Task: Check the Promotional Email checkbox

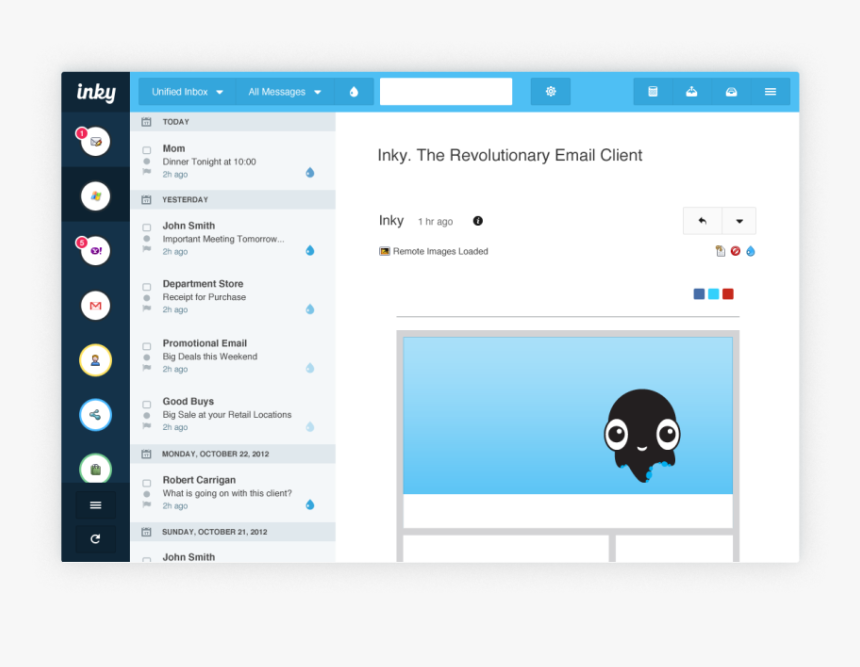Action: [x=146, y=346]
